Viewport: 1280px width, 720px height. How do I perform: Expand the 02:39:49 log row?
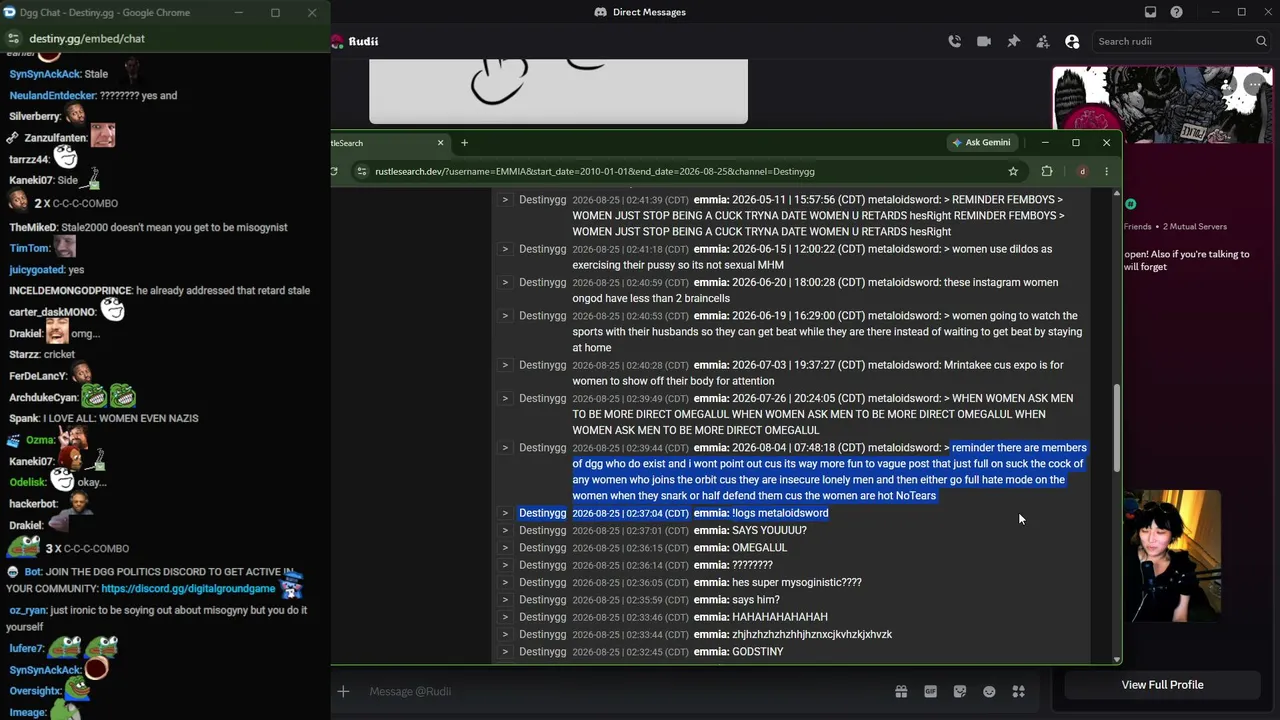pyautogui.click(x=505, y=398)
